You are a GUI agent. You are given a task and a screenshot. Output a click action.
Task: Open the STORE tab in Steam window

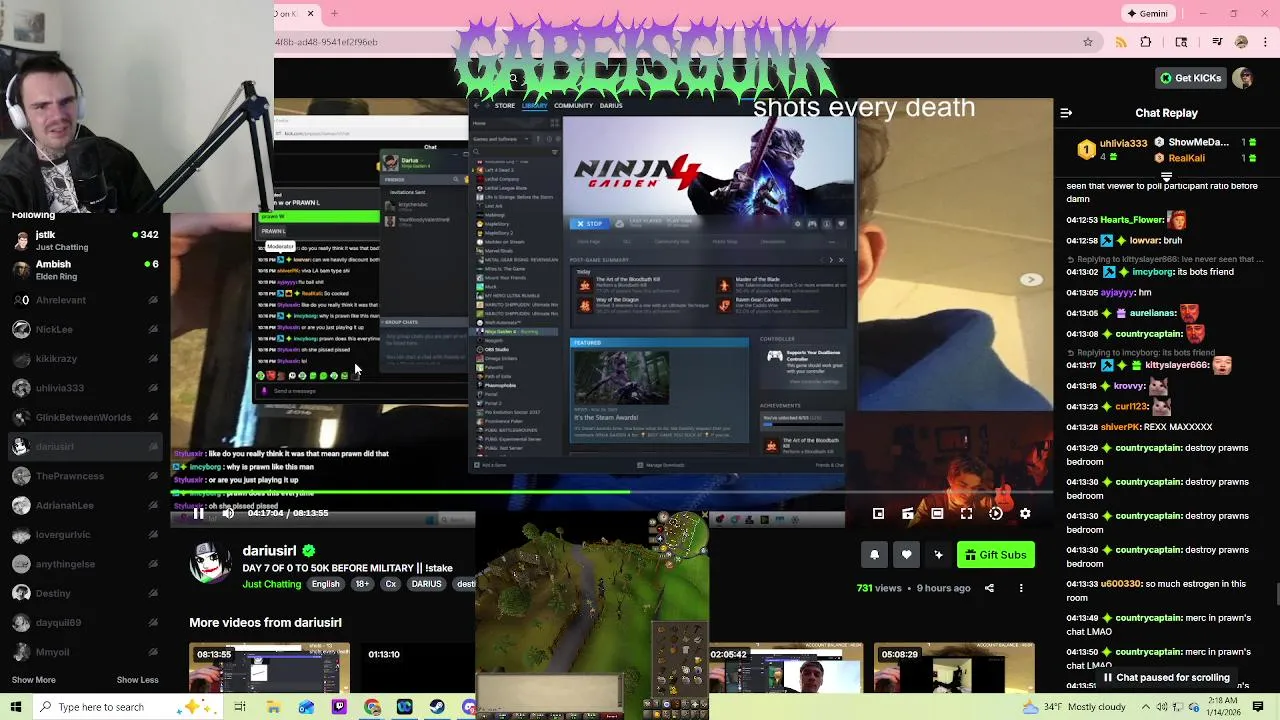coord(504,106)
